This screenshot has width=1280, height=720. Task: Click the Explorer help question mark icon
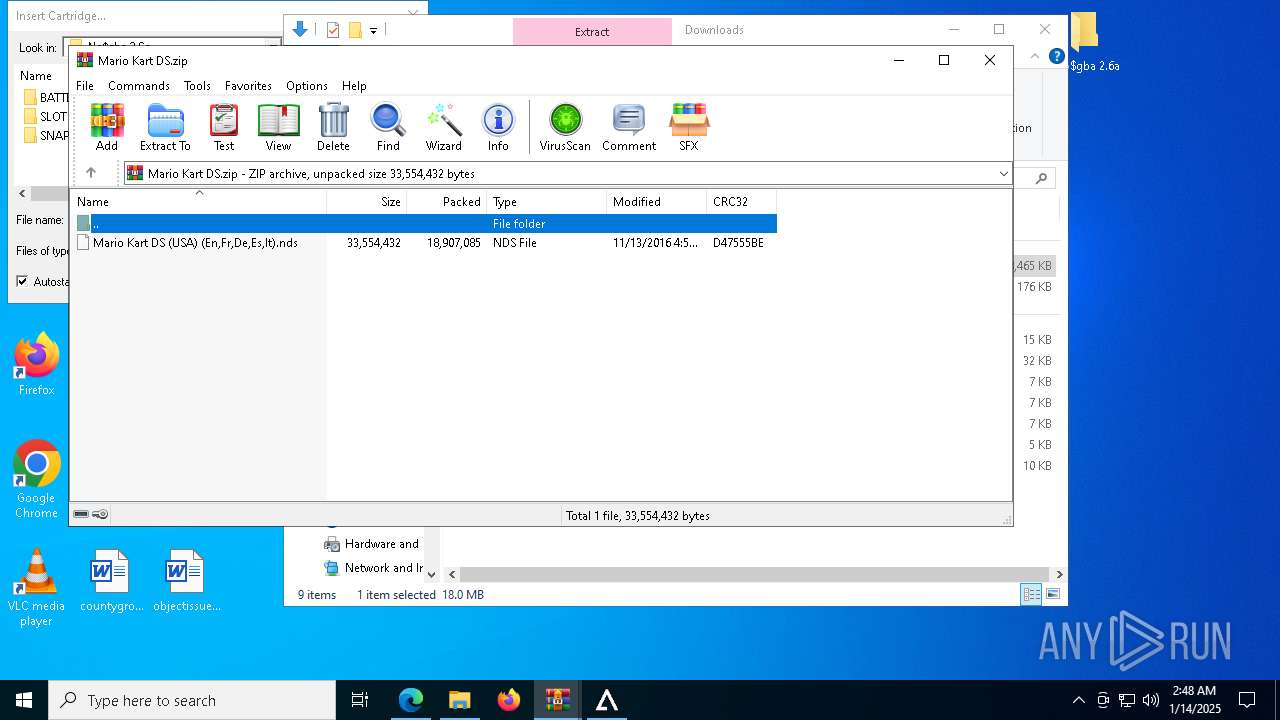coord(1056,56)
